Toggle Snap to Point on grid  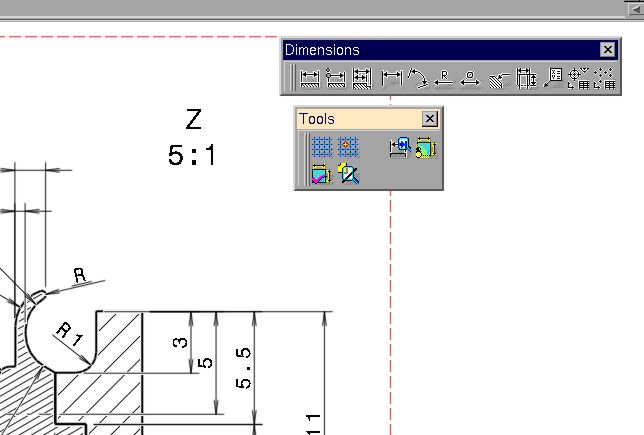[348, 147]
